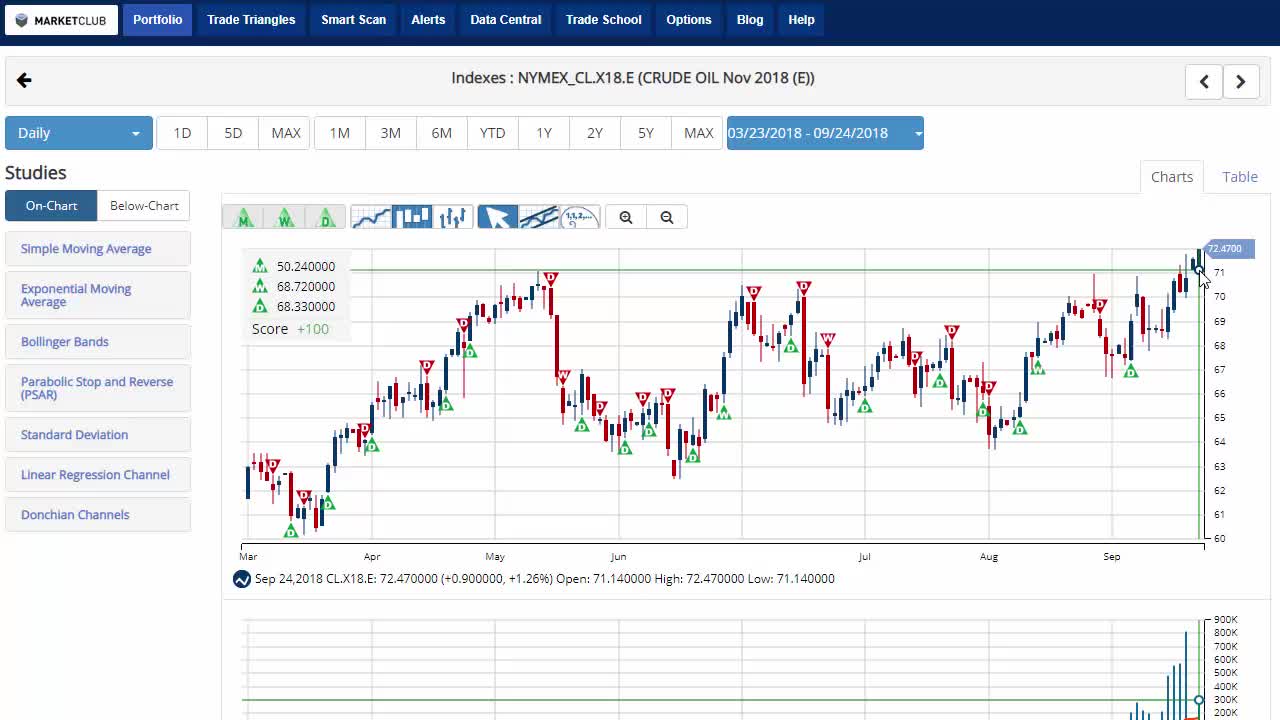Open Smart Scan menu
The image size is (1280, 720).
coord(353,19)
